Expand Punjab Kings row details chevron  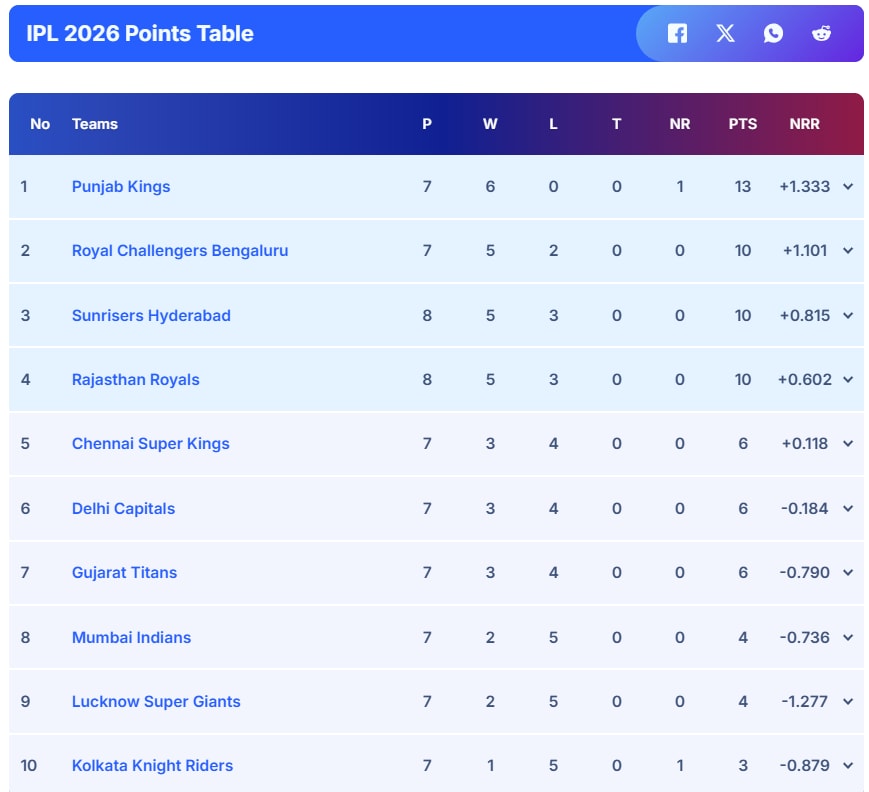[848, 187]
